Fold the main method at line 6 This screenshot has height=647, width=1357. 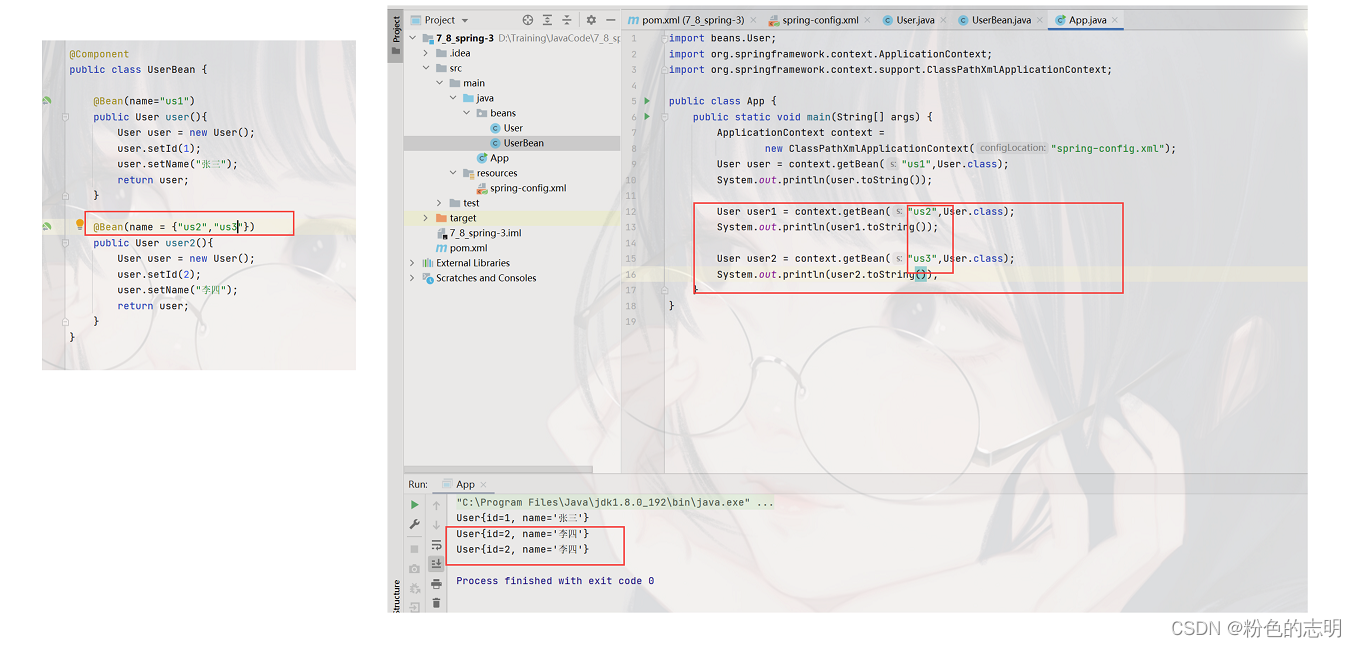pos(665,117)
